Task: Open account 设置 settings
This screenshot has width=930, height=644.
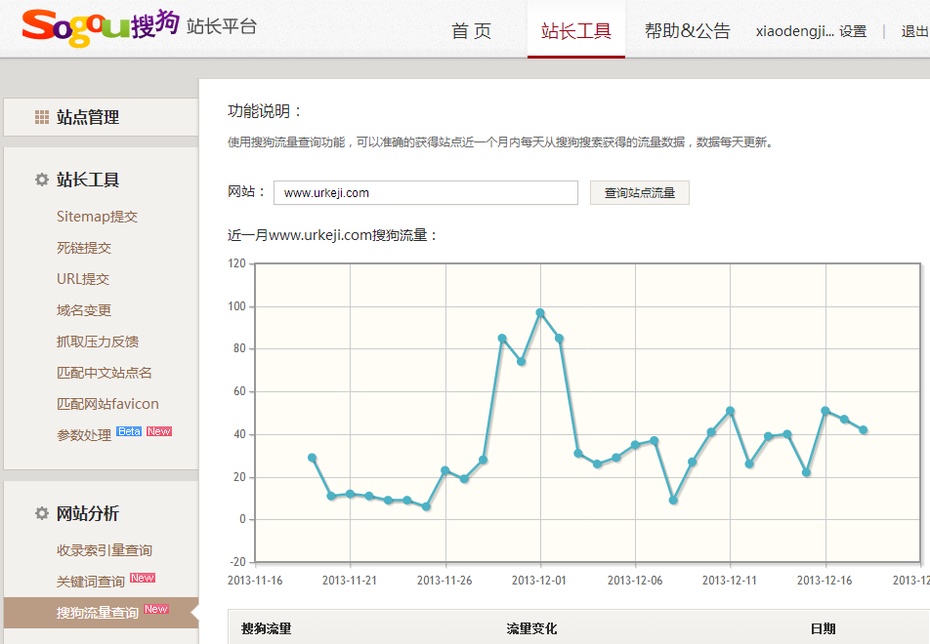Action: pyautogui.click(x=855, y=31)
